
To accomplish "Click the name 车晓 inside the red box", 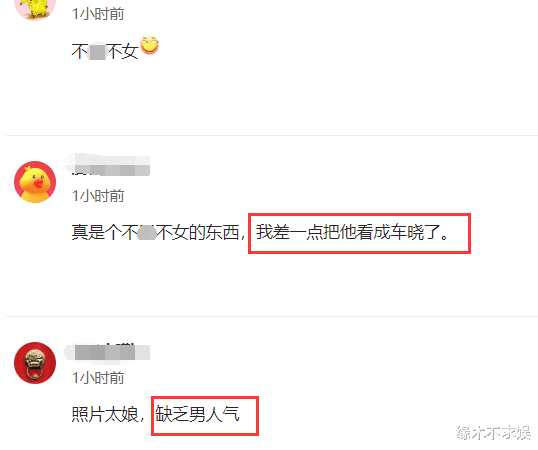I will click(407, 233).
